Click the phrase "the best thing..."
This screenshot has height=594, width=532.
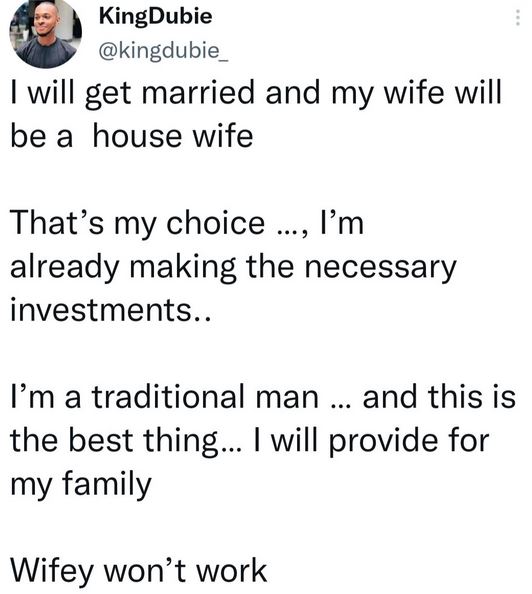[125, 441]
